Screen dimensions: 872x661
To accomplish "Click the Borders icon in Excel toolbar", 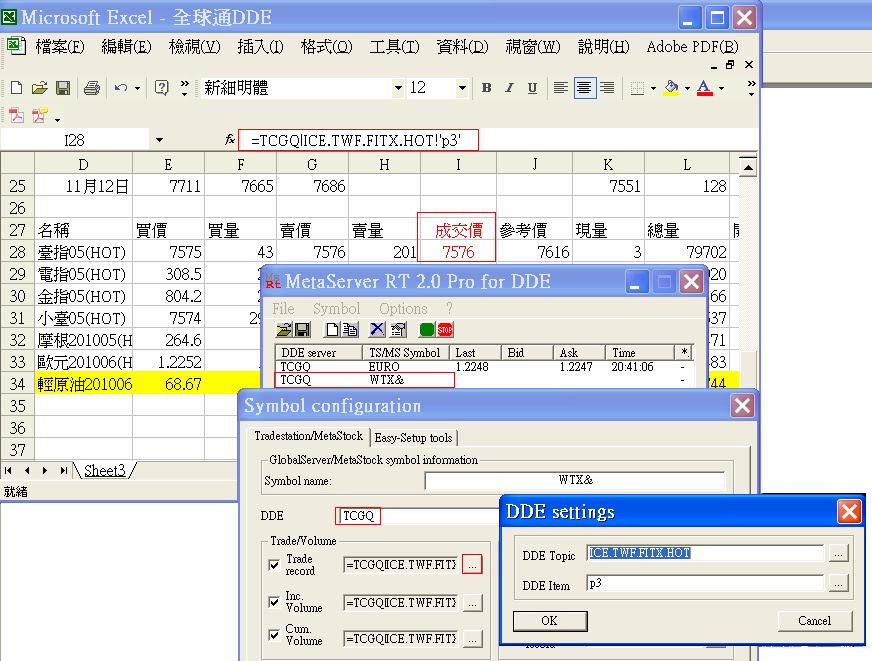I will pos(637,88).
